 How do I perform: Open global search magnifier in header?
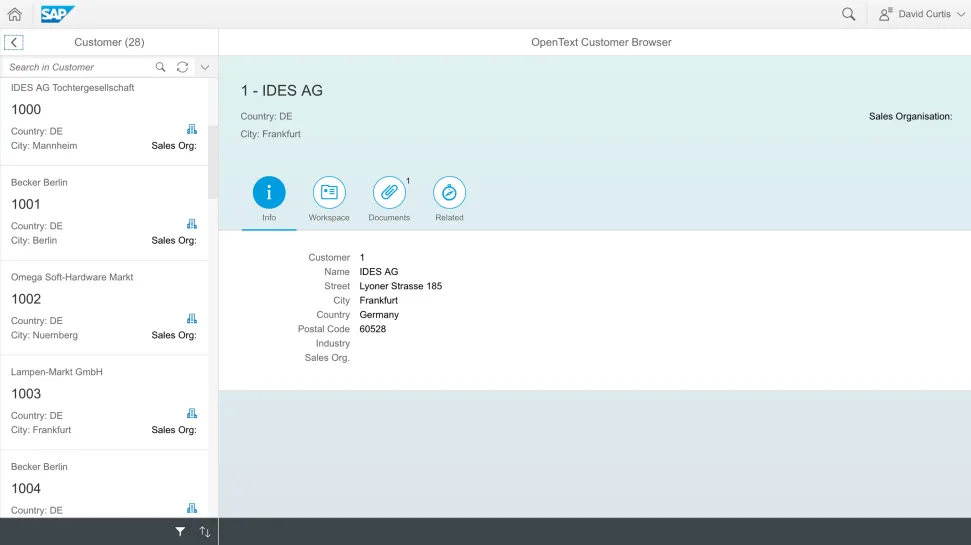point(848,14)
